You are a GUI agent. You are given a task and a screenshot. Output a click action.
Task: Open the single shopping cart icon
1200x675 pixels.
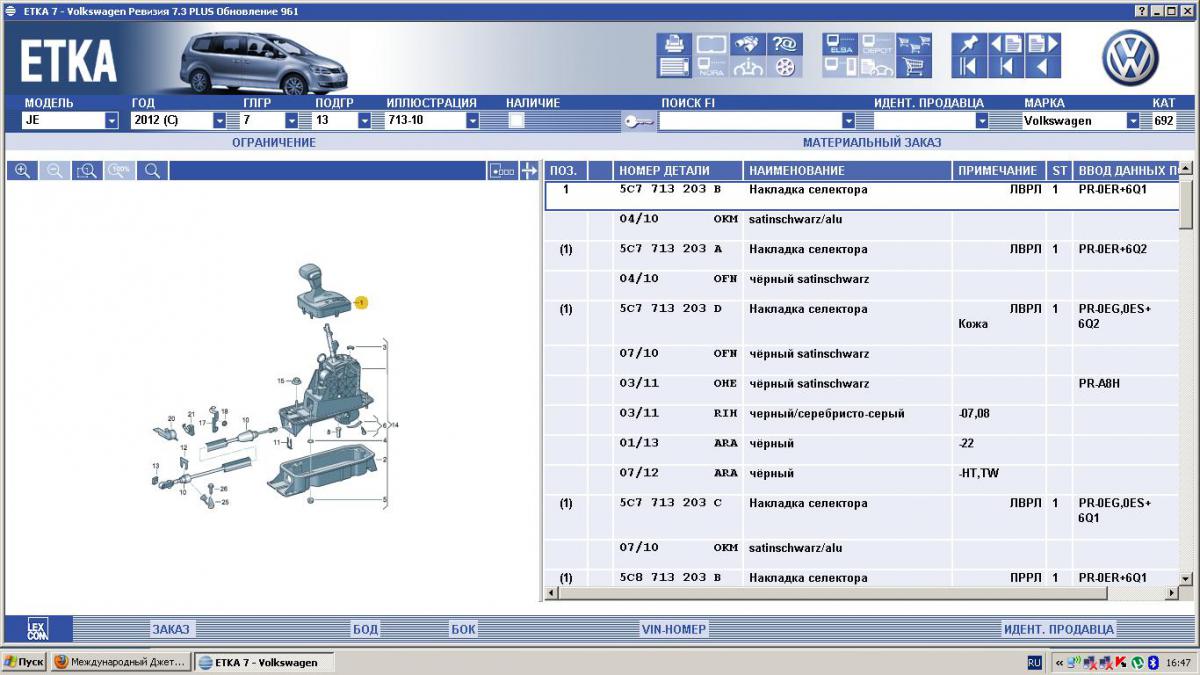pos(914,67)
